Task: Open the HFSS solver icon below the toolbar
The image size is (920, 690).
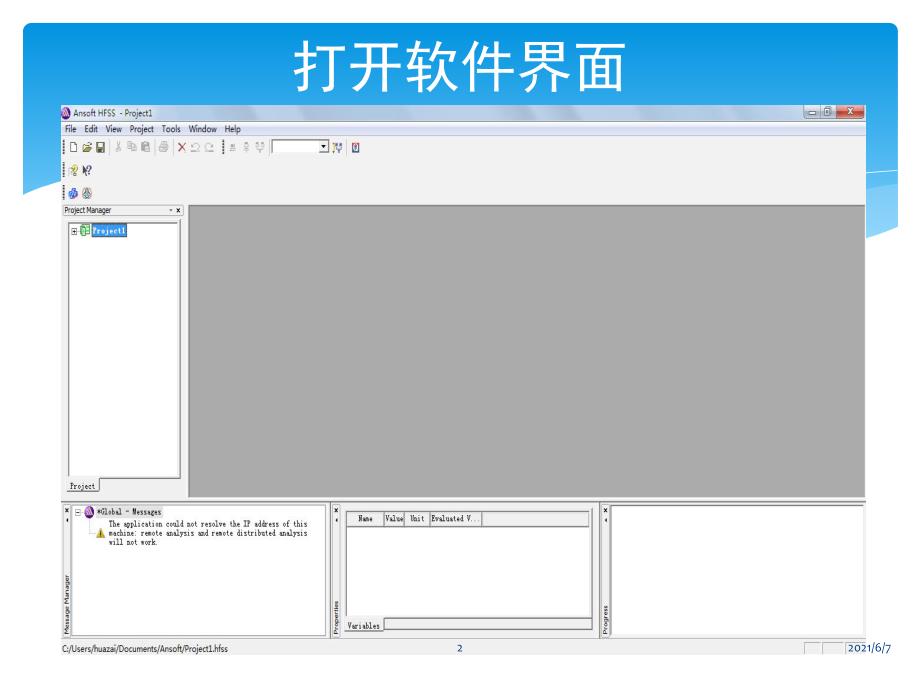Action: 72,192
